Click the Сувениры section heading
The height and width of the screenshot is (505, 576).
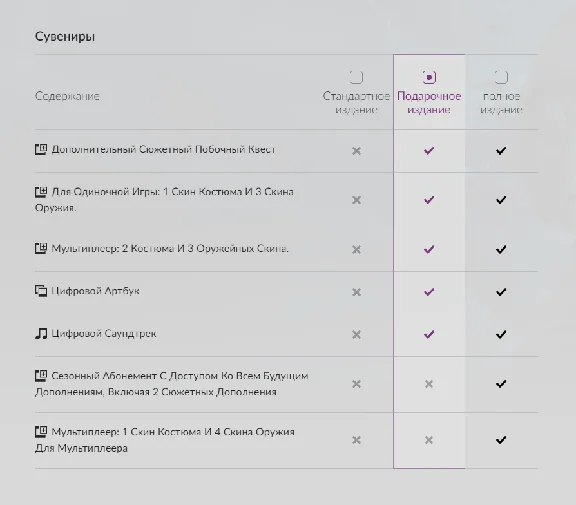pos(65,37)
